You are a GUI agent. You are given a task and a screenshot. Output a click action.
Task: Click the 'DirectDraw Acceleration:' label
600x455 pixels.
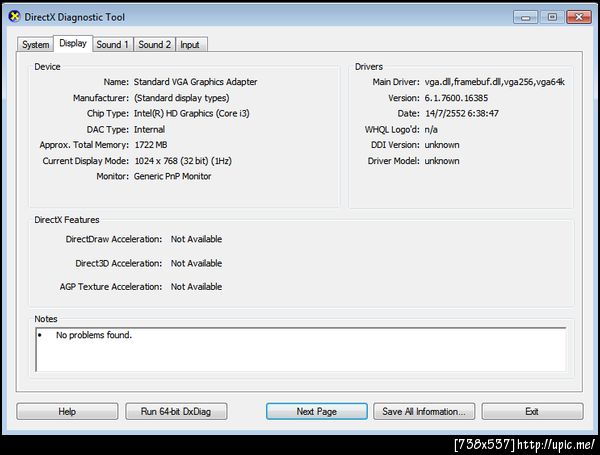[x=114, y=239]
